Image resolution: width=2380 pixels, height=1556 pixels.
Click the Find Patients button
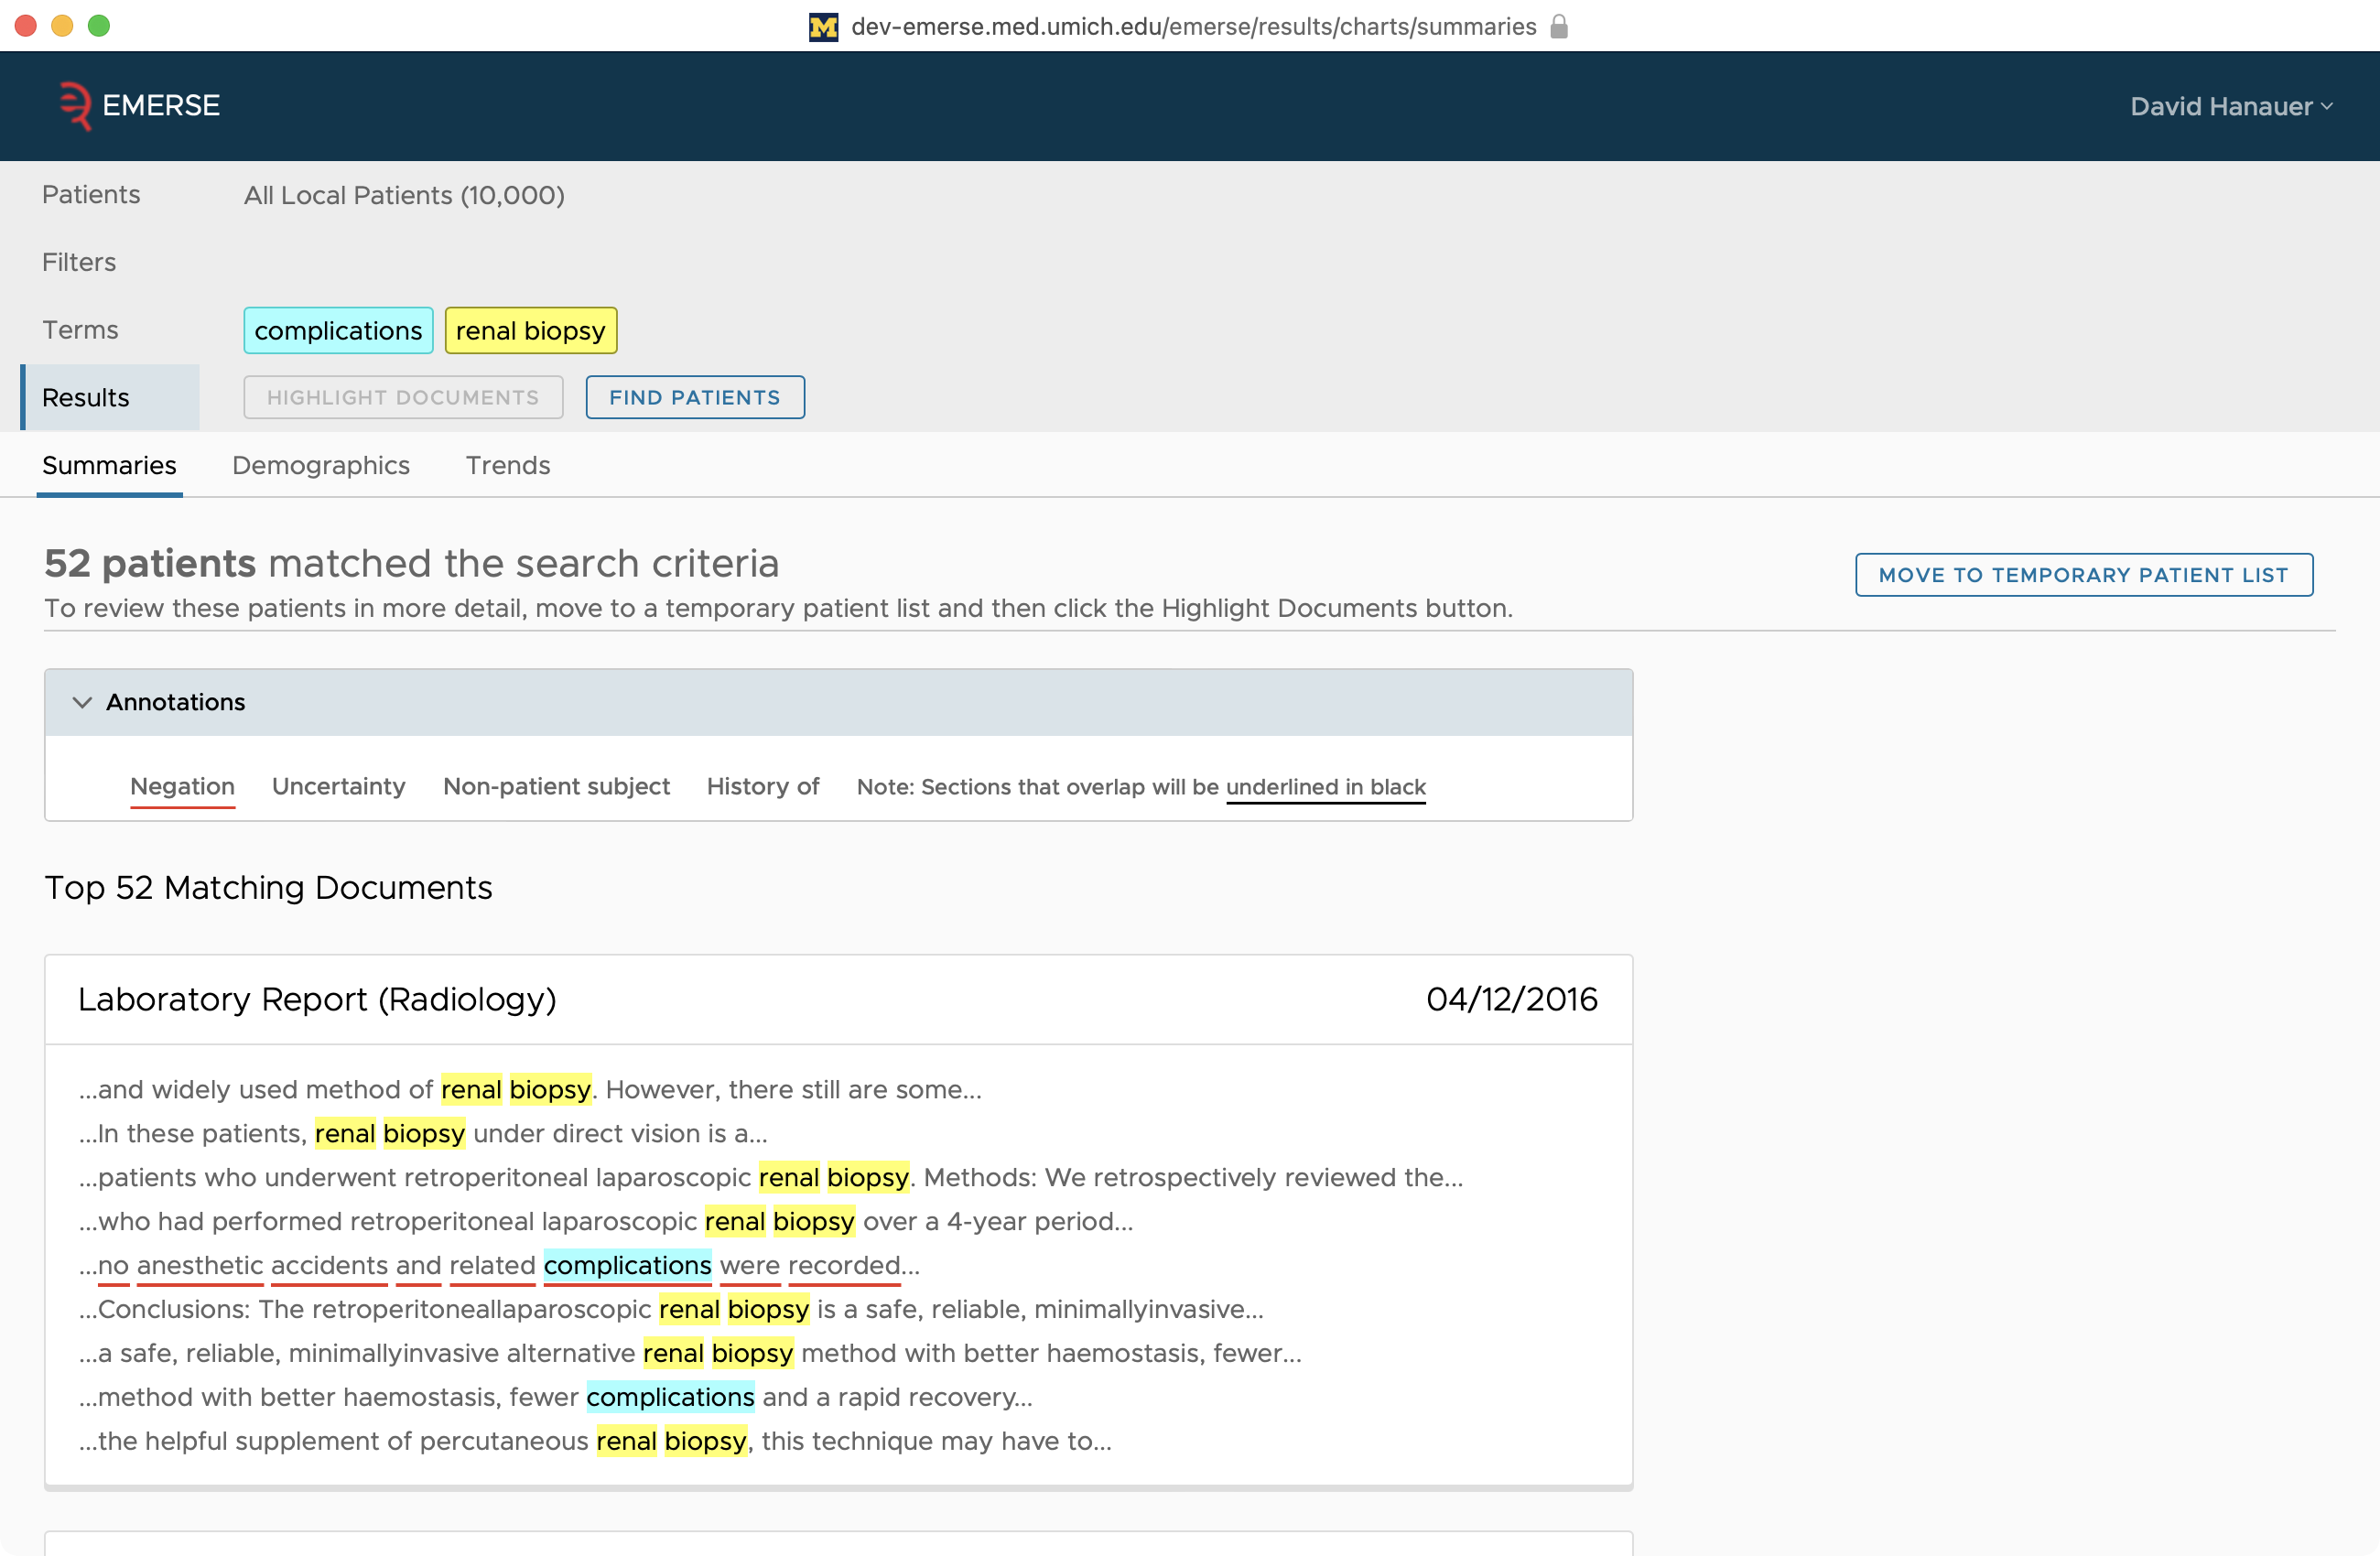pyautogui.click(x=695, y=397)
